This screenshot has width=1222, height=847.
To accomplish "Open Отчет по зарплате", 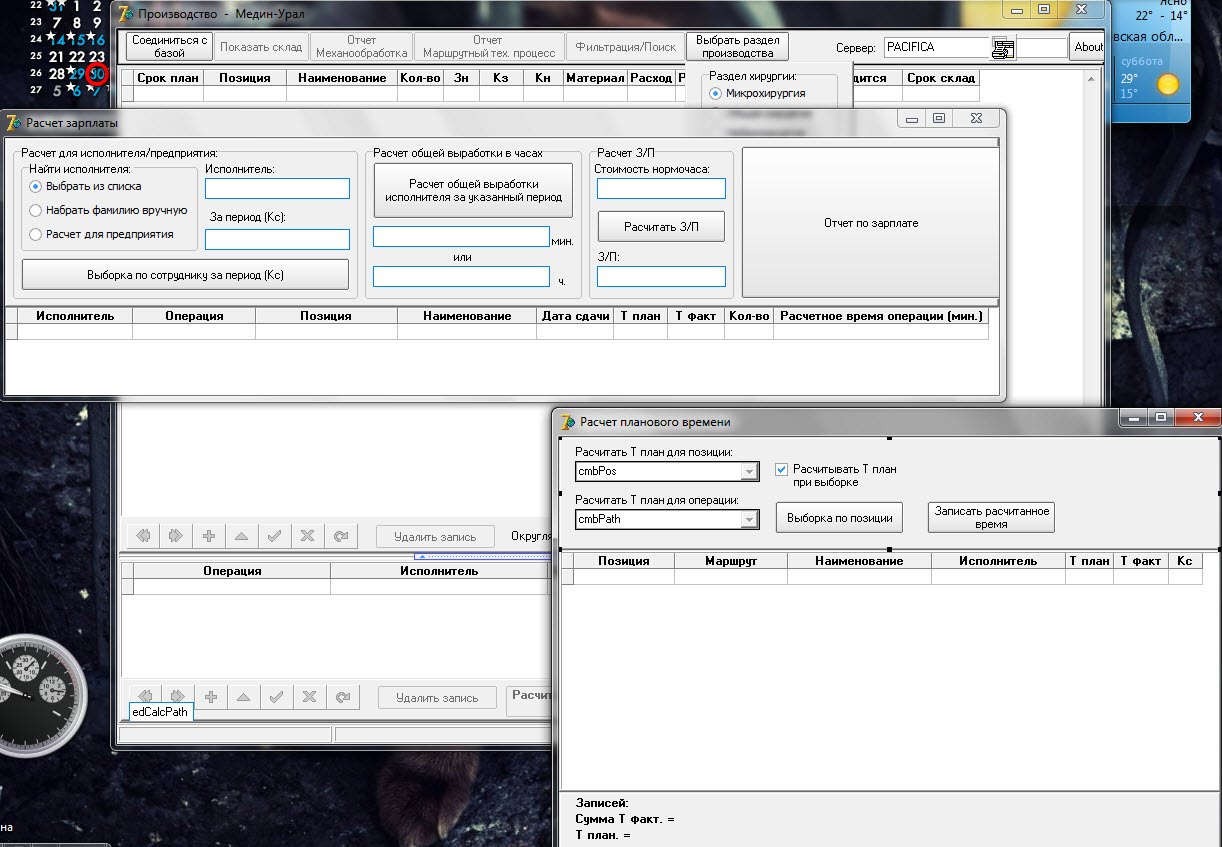I will (870, 223).
